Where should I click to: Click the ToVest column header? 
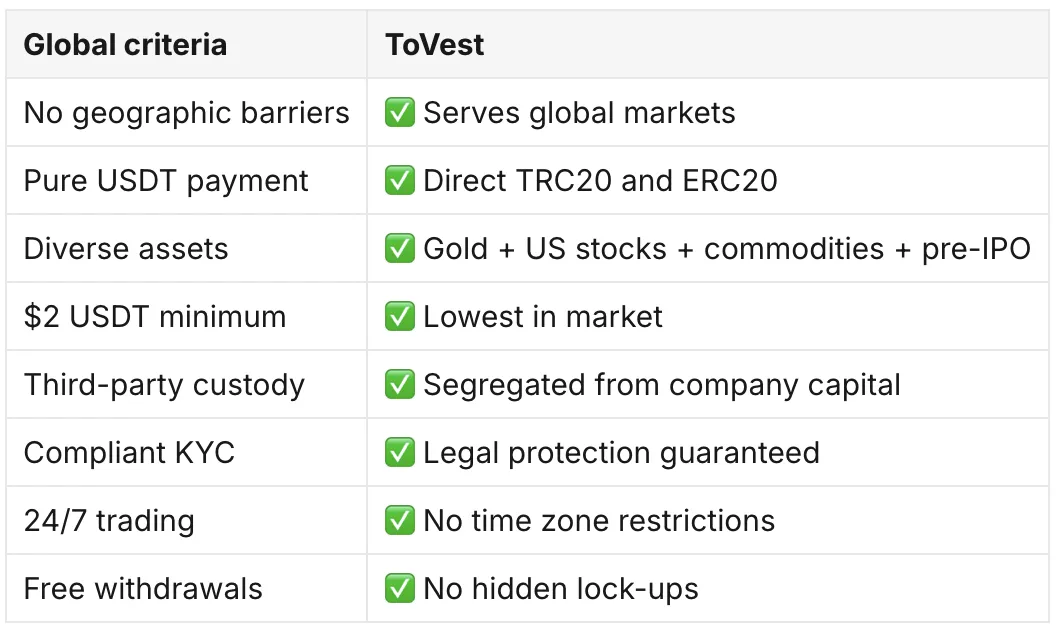click(435, 45)
